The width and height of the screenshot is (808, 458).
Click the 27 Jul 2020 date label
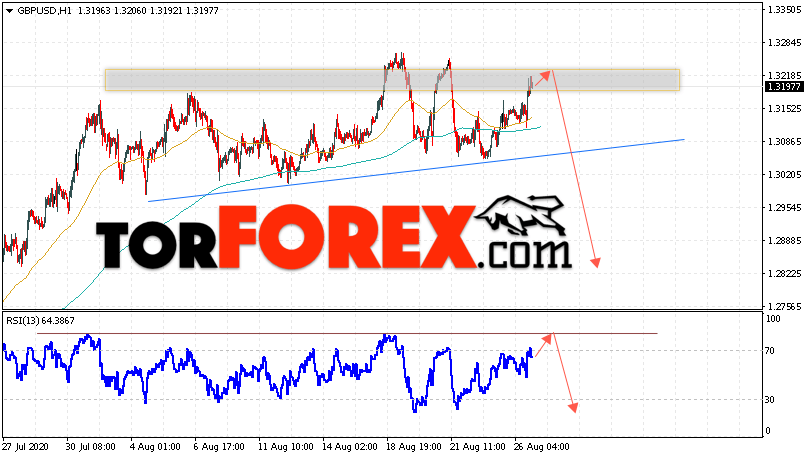tap(25, 447)
